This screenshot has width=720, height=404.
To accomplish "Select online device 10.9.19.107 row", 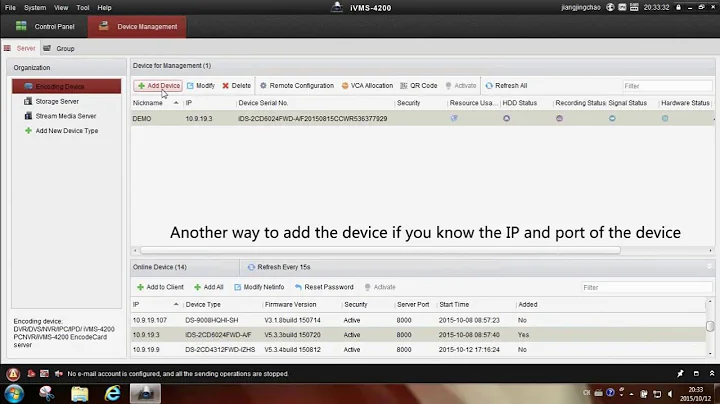I will tap(418, 320).
